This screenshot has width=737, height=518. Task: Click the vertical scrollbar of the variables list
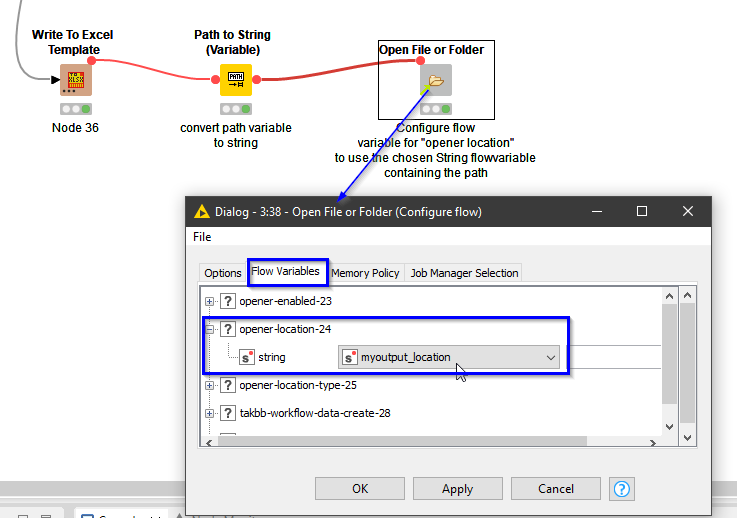tap(687, 360)
